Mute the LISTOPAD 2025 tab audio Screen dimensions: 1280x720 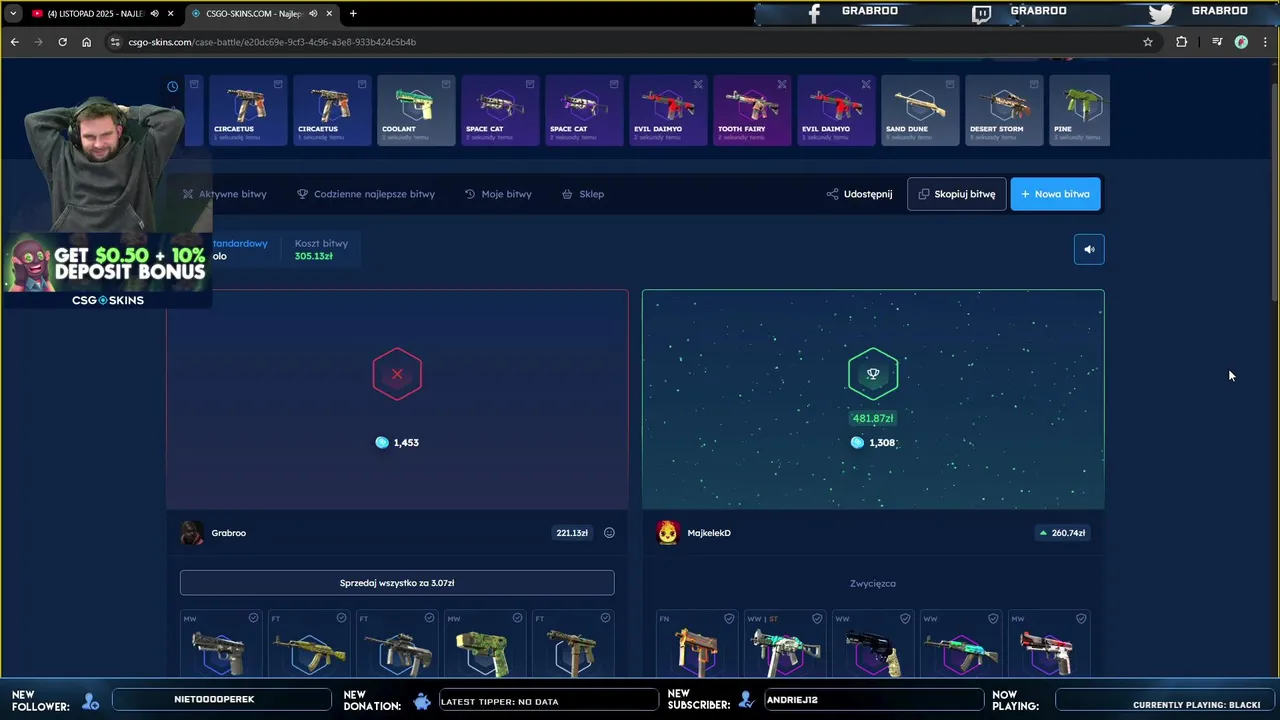click(154, 13)
